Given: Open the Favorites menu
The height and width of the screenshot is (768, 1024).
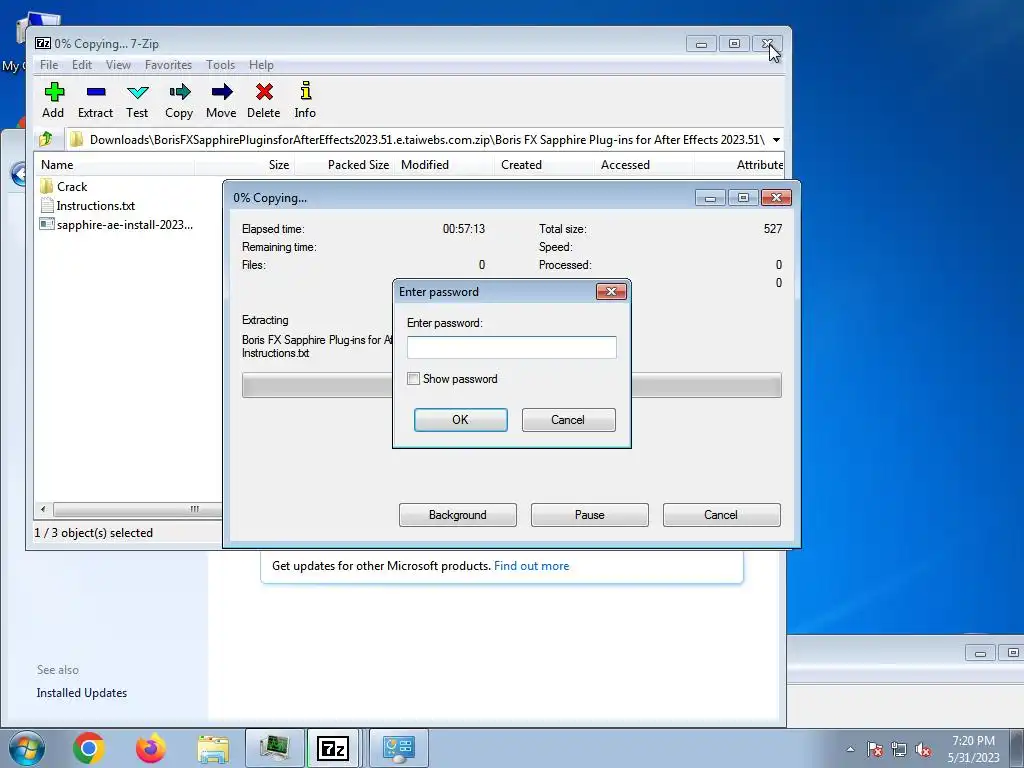Looking at the screenshot, I should click(x=168, y=65).
